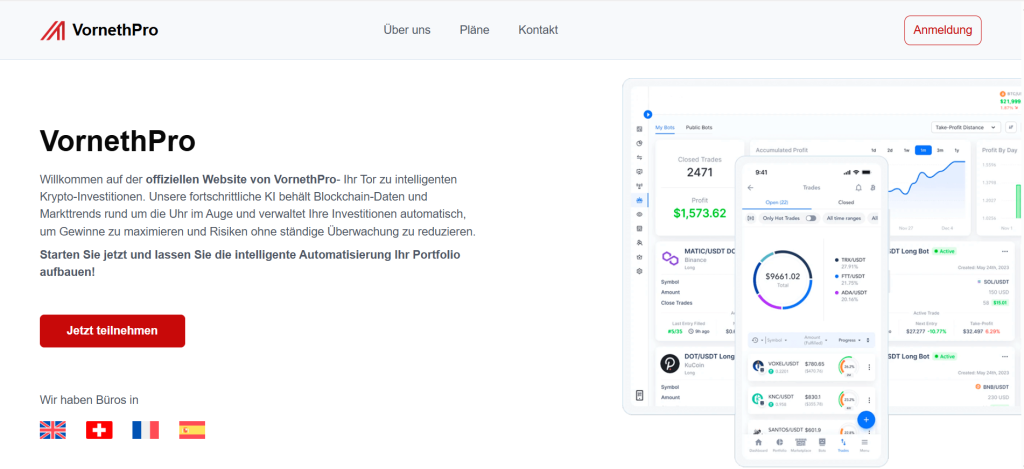Viewport: 1024px width, 469px height.
Task: Click the mobile device icon at sidebar bottom
Action: tap(639, 395)
